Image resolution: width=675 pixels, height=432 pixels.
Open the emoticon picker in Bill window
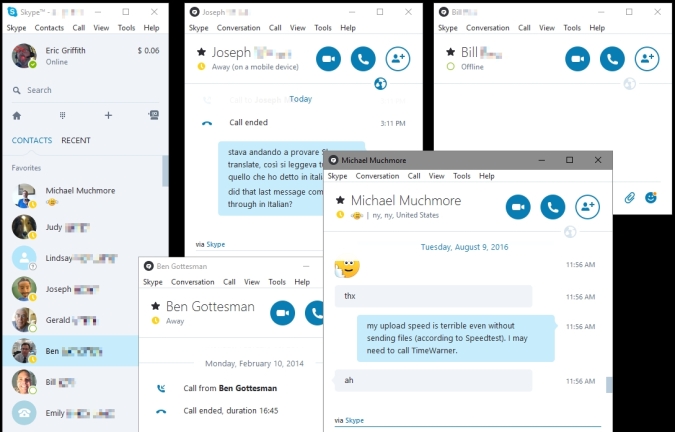651,197
